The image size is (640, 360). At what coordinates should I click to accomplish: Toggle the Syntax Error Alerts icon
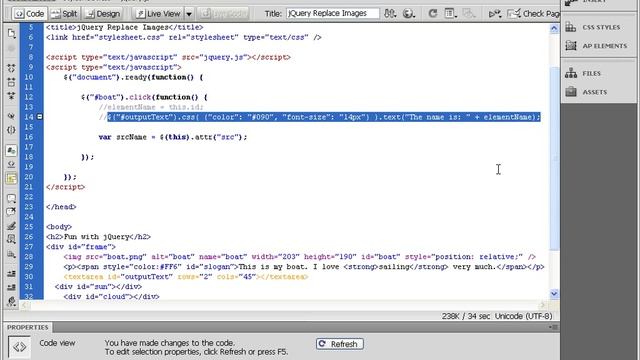(x=11, y=178)
